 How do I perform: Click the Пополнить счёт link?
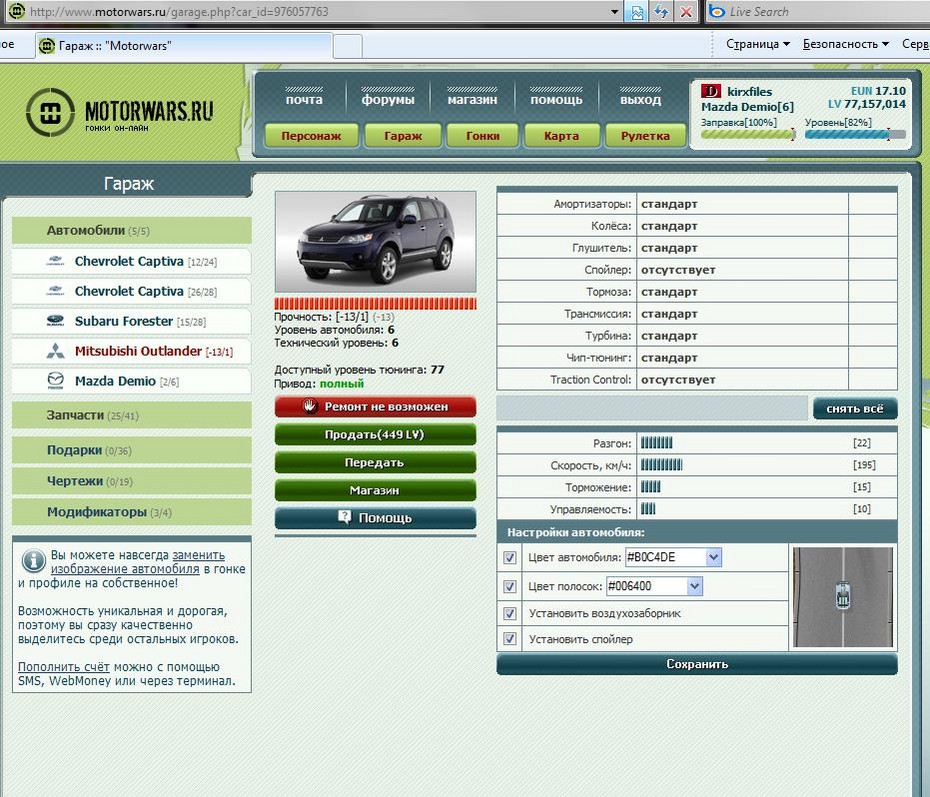(x=63, y=667)
